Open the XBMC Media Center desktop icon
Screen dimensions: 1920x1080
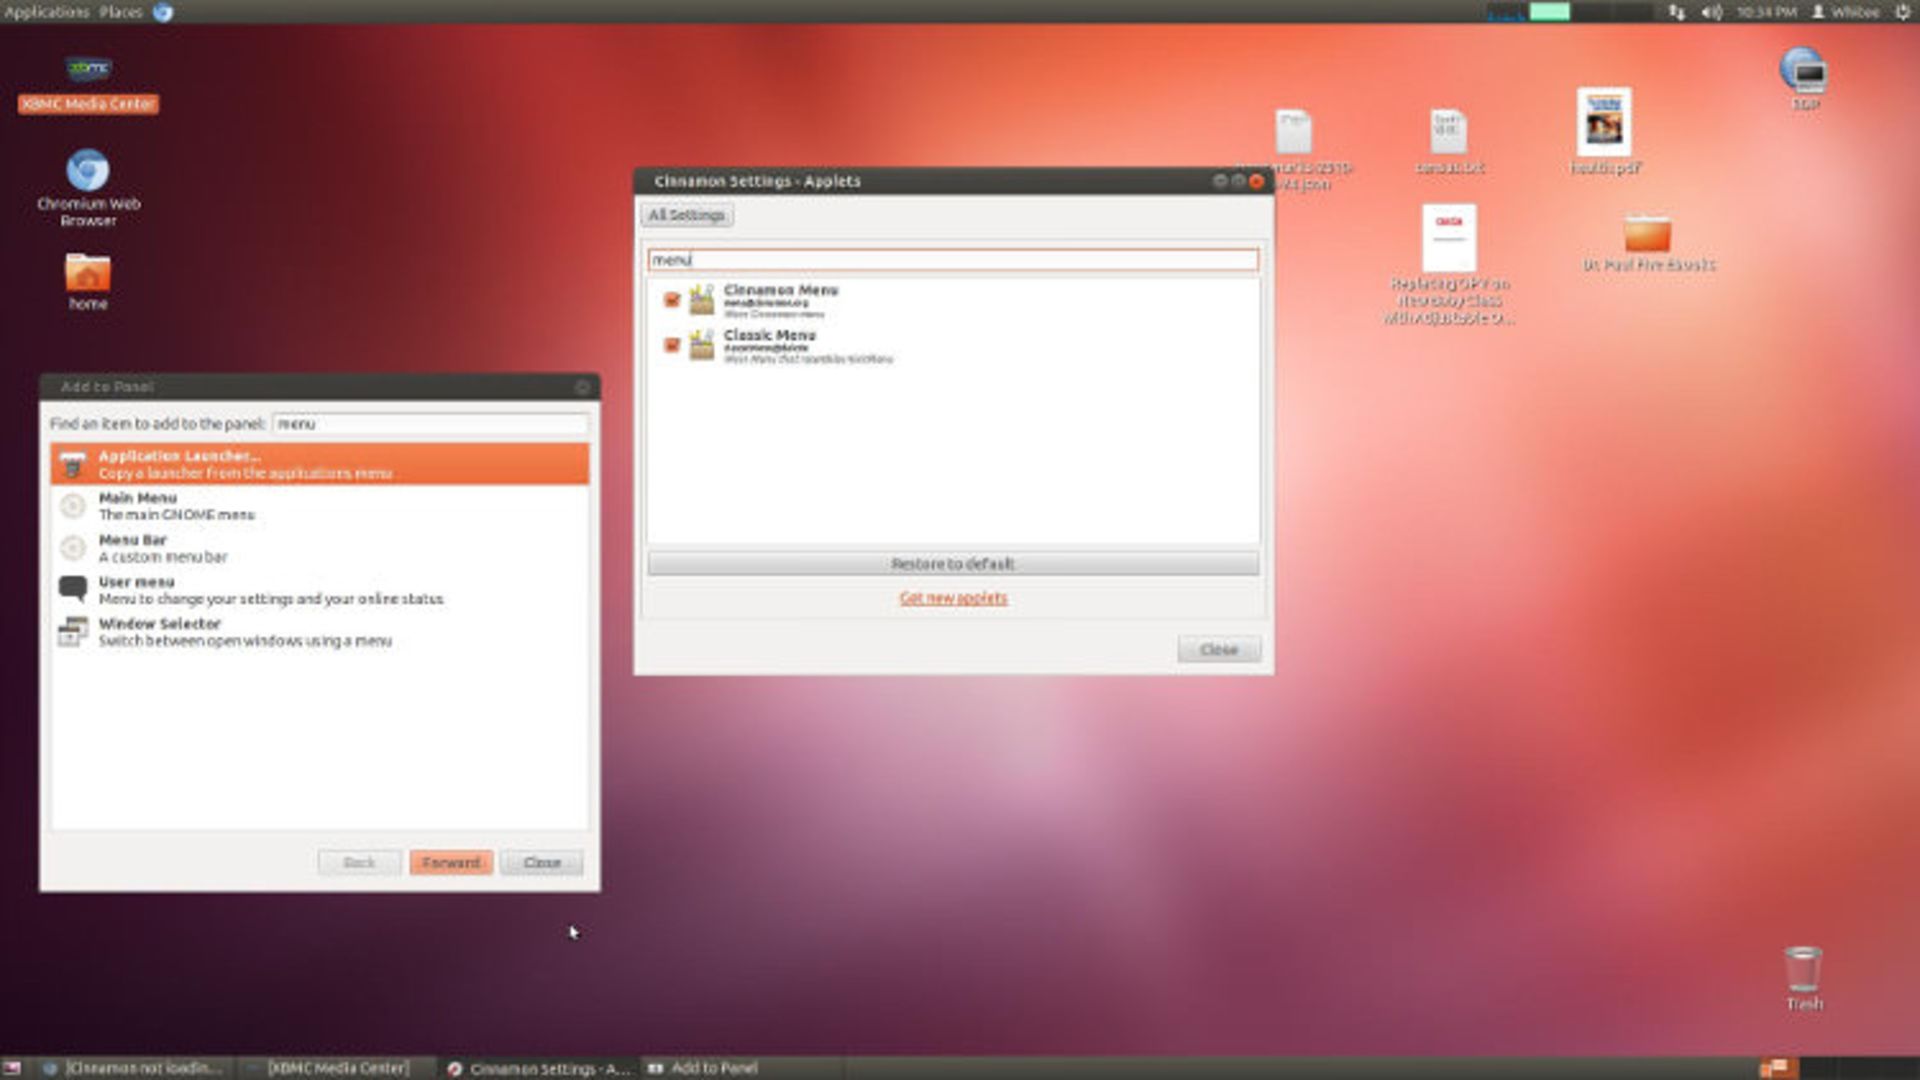[x=88, y=70]
